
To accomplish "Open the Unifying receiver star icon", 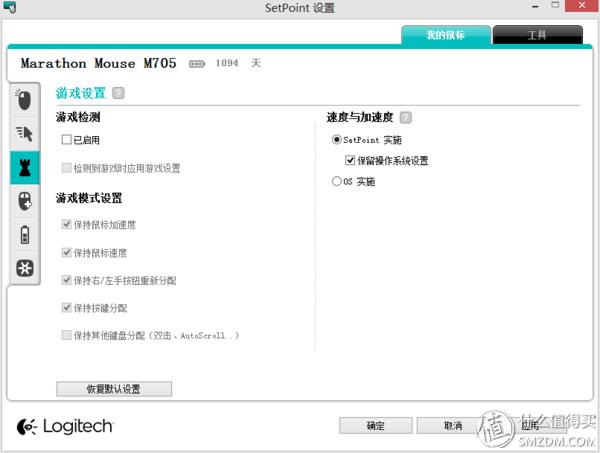I will coord(25,268).
